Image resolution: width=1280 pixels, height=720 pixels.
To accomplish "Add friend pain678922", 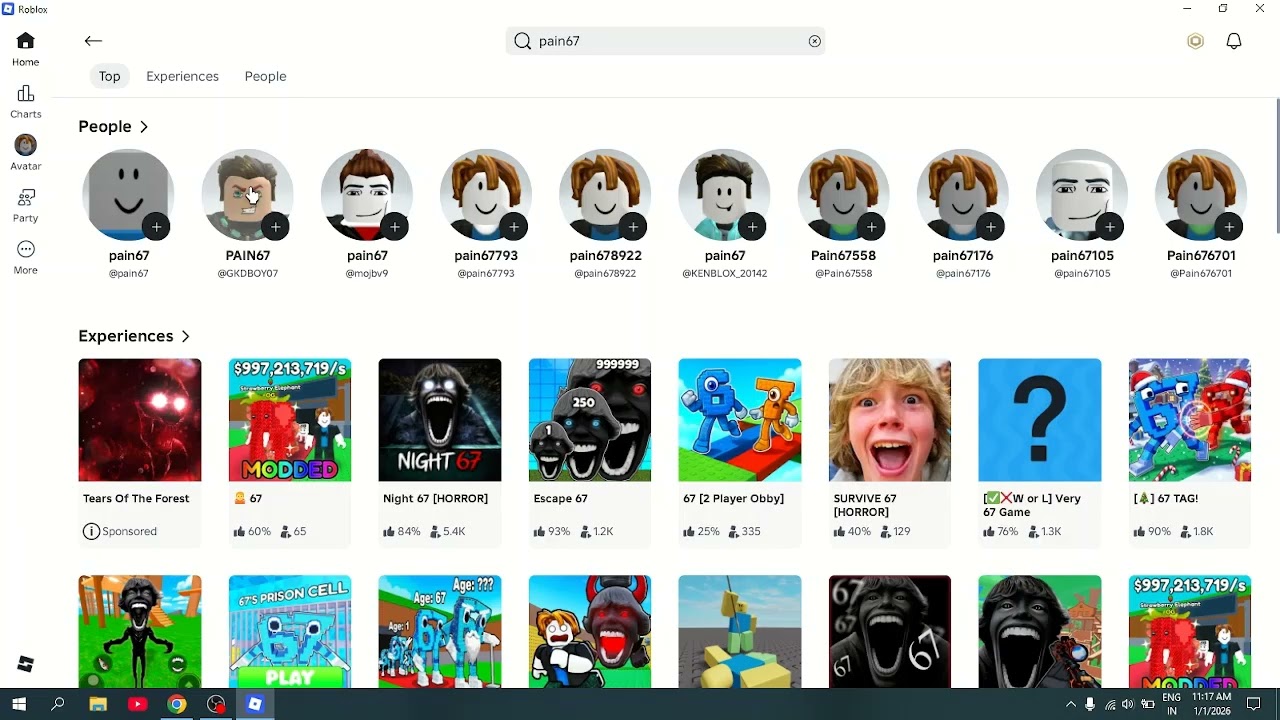I will pyautogui.click(x=632, y=227).
